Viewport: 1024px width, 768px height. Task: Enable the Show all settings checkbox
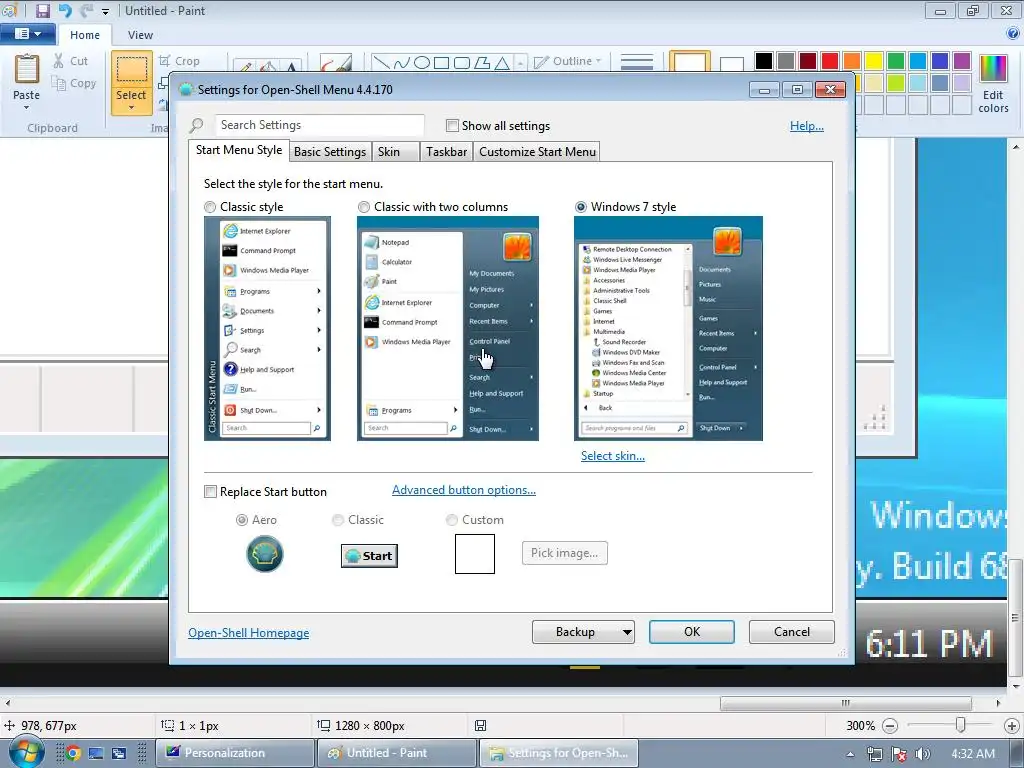[x=452, y=125]
